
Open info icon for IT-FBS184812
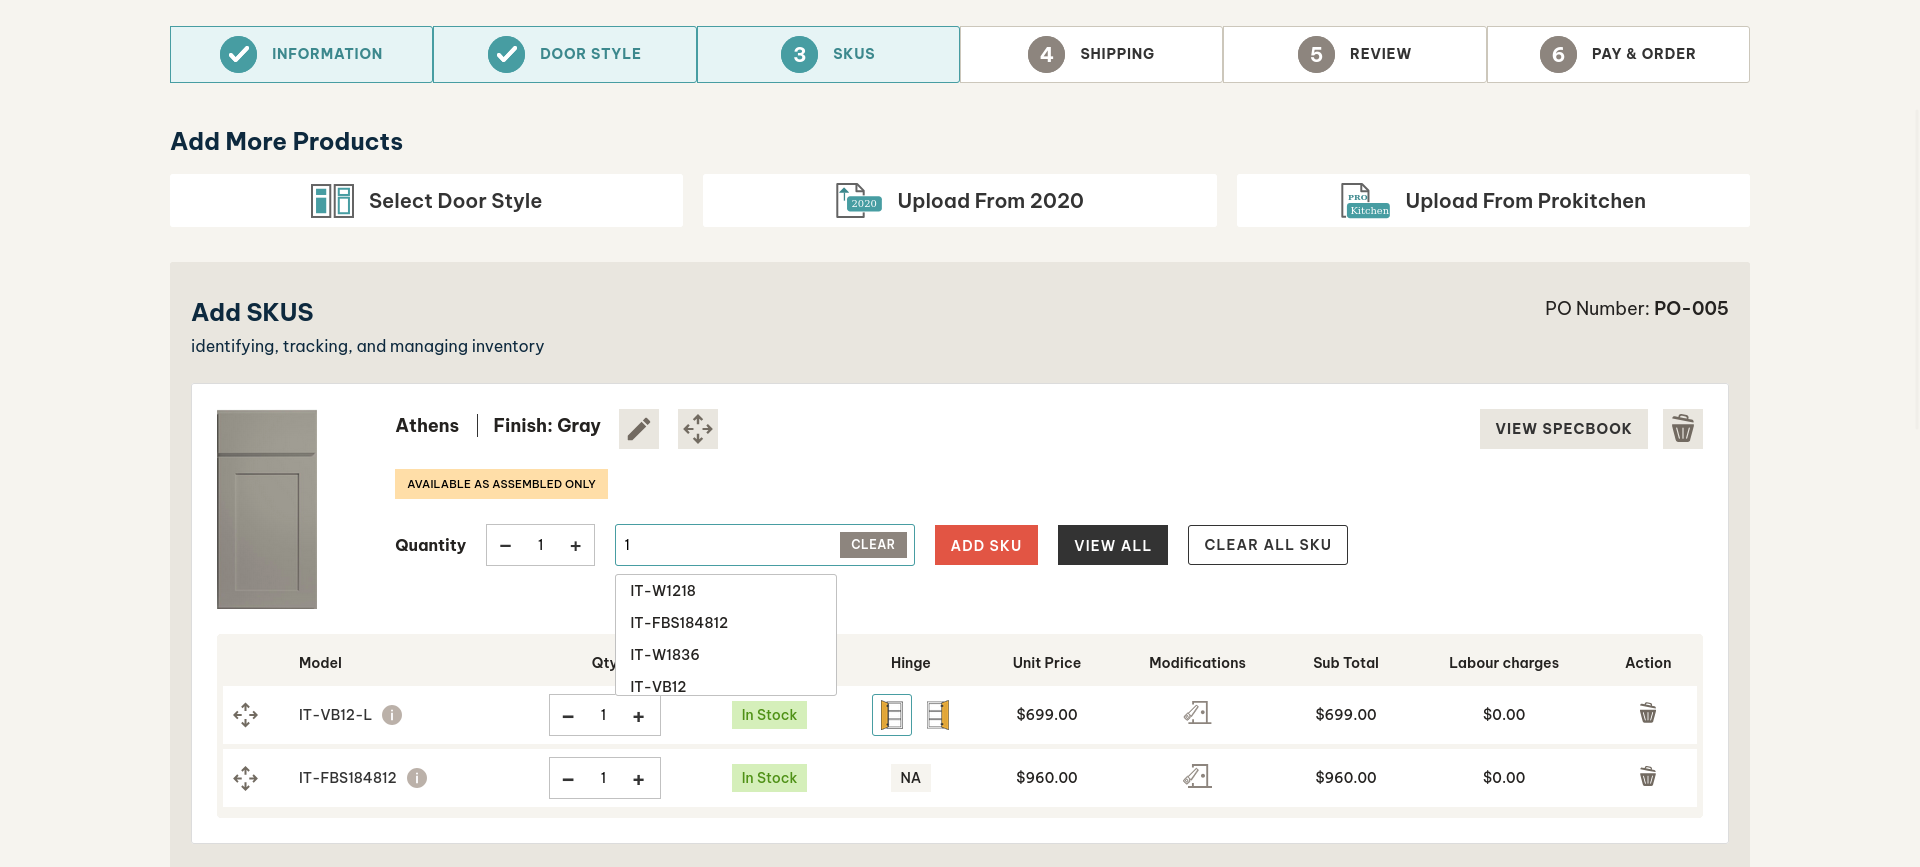coord(417,778)
